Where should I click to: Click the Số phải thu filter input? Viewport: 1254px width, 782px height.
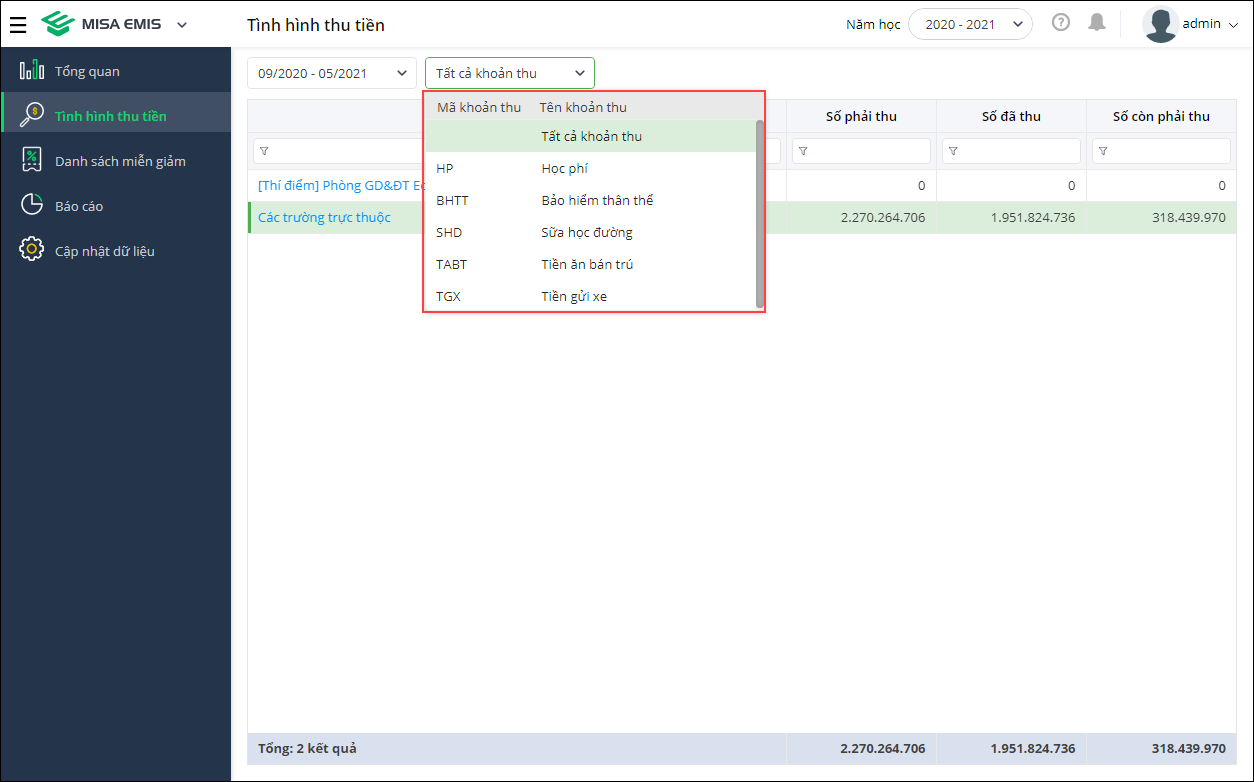pyautogui.click(x=861, y=151)
